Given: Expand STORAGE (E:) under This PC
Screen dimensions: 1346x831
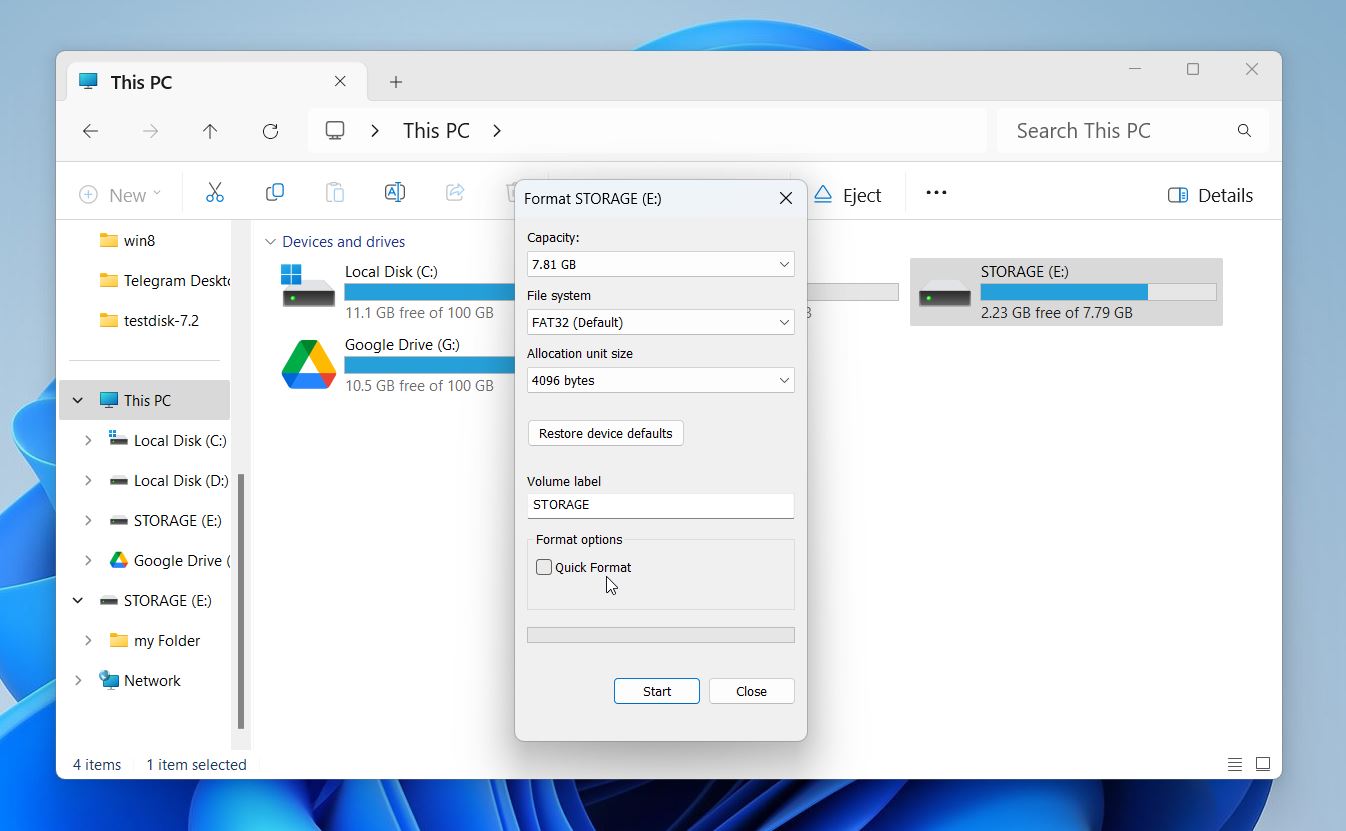Looking at the screenshot, I should pyautogui.click(x=88, y=520).
